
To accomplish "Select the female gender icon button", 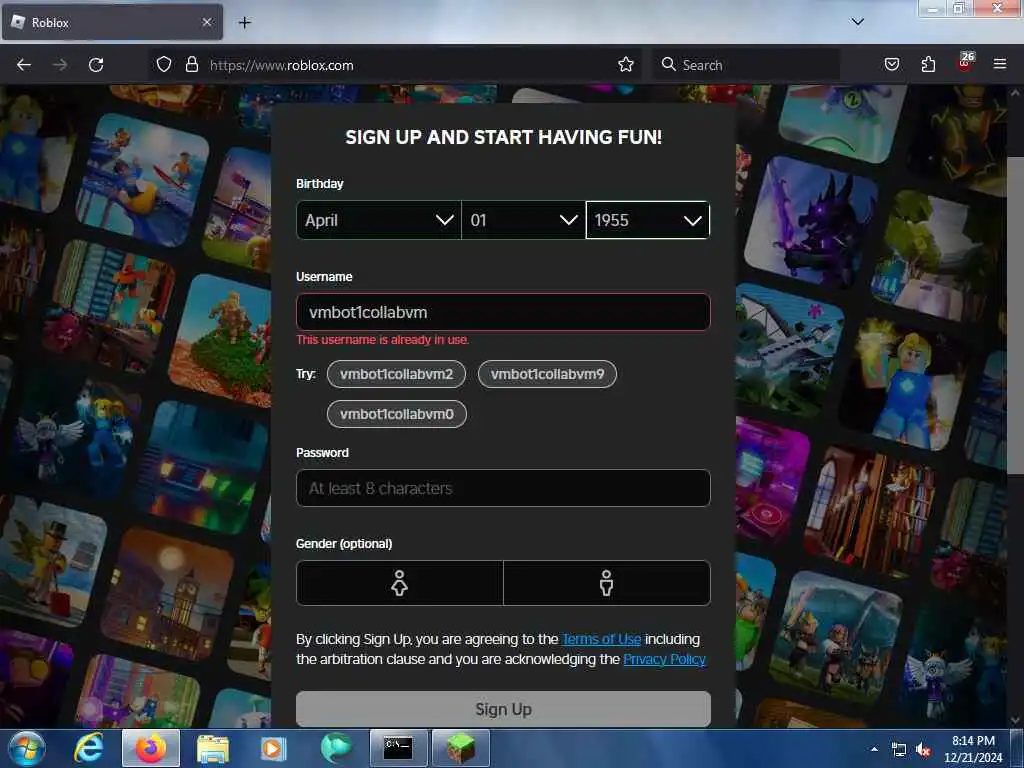I will [x=400, y=583].
